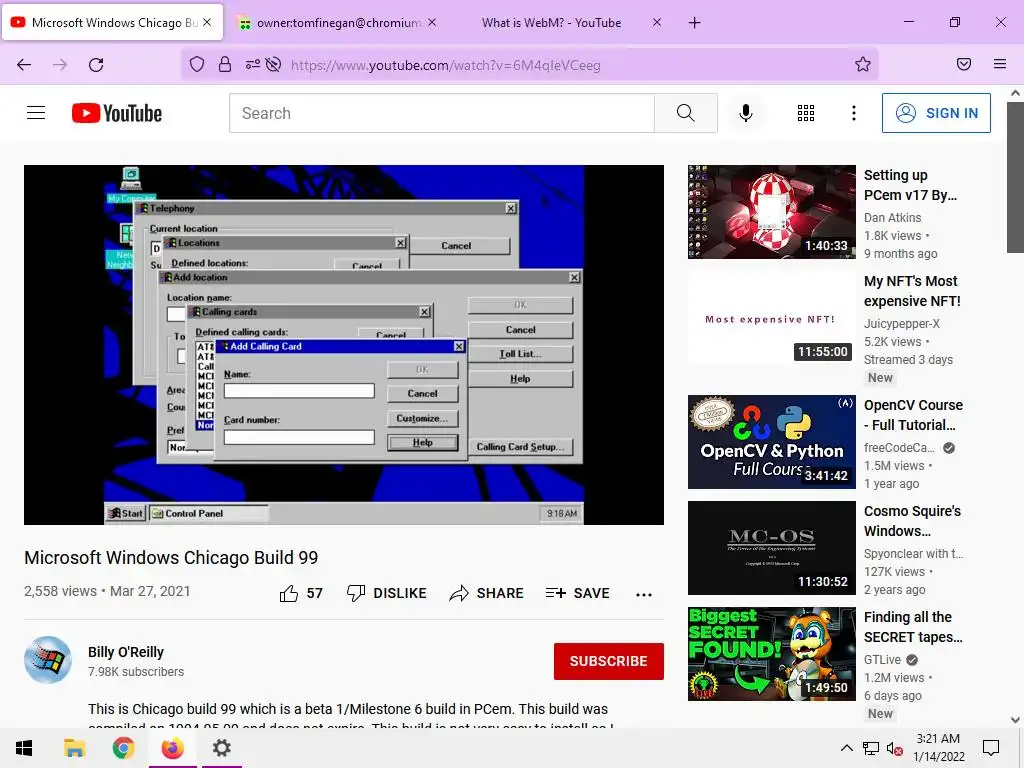
Task: Open Setting up PCem v17 thumbnail
Action: 772,212
